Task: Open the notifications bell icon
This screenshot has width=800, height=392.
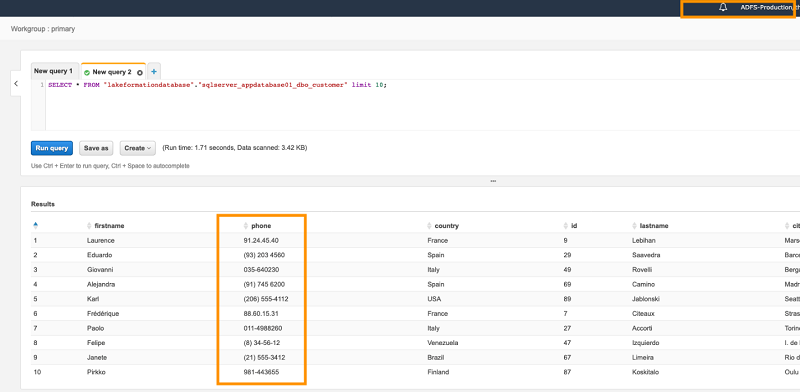Action: coord(722,8)
